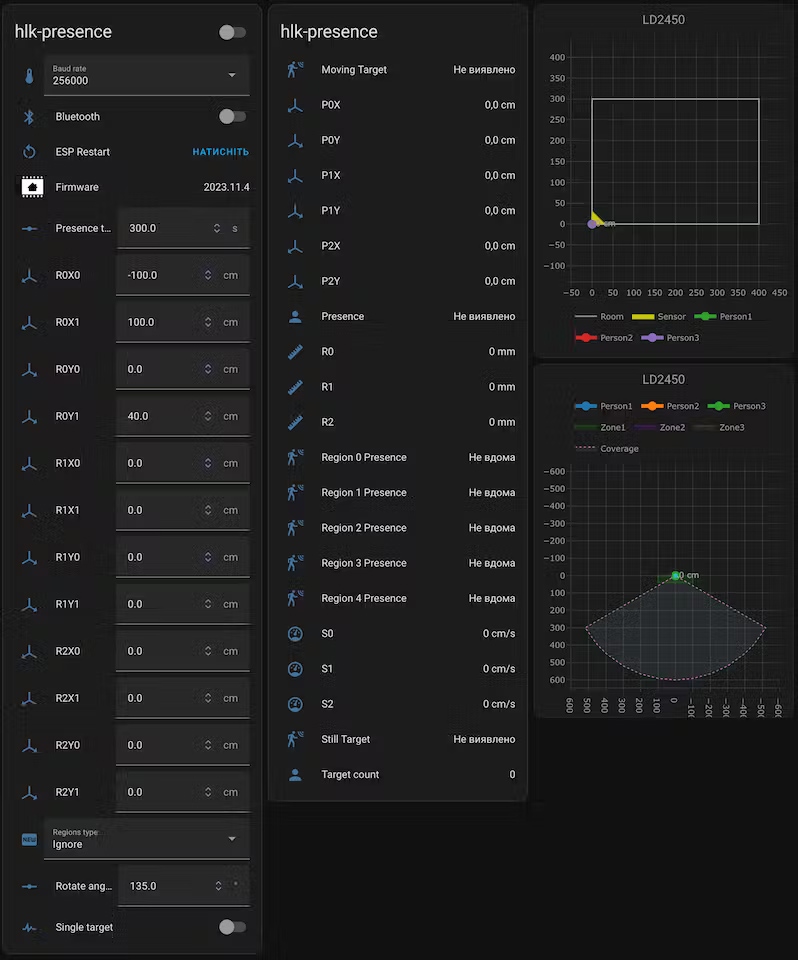Click the ESP Restart icon
Screen dimensions: 798x960
pos(30,152)
